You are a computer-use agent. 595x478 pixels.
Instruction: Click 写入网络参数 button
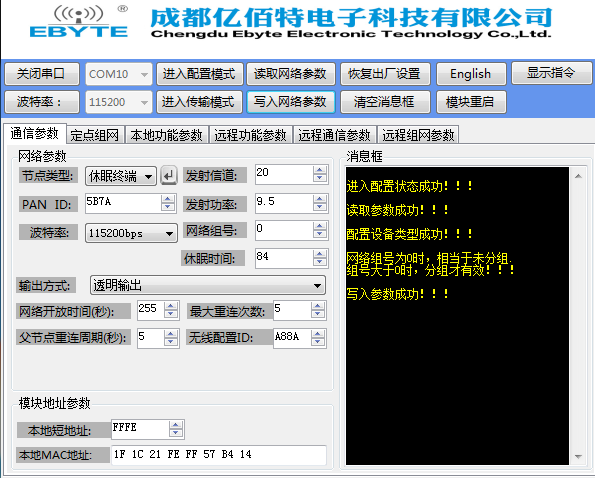pos(291,102)
